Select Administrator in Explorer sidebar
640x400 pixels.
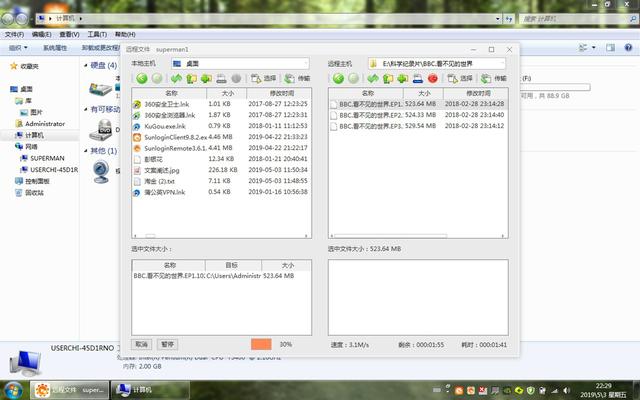(40, 124)
